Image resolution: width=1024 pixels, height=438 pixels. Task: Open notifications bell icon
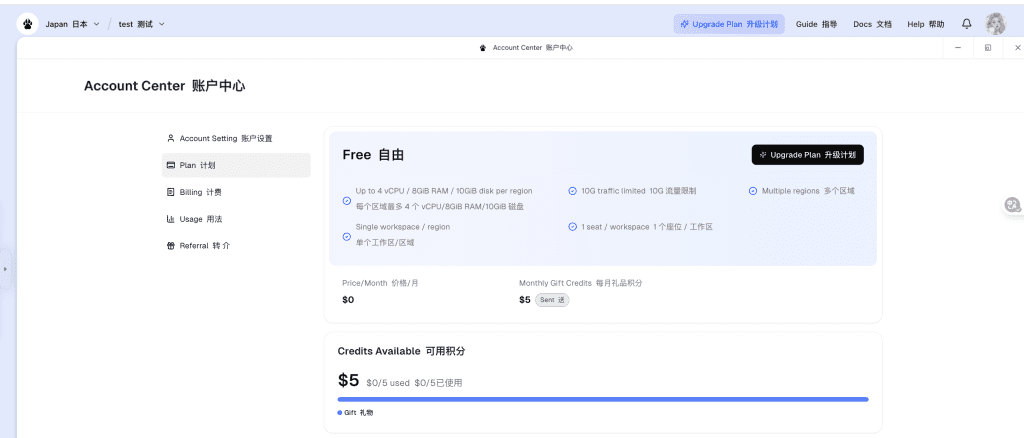pyautogui.click(x=967, y=24)
